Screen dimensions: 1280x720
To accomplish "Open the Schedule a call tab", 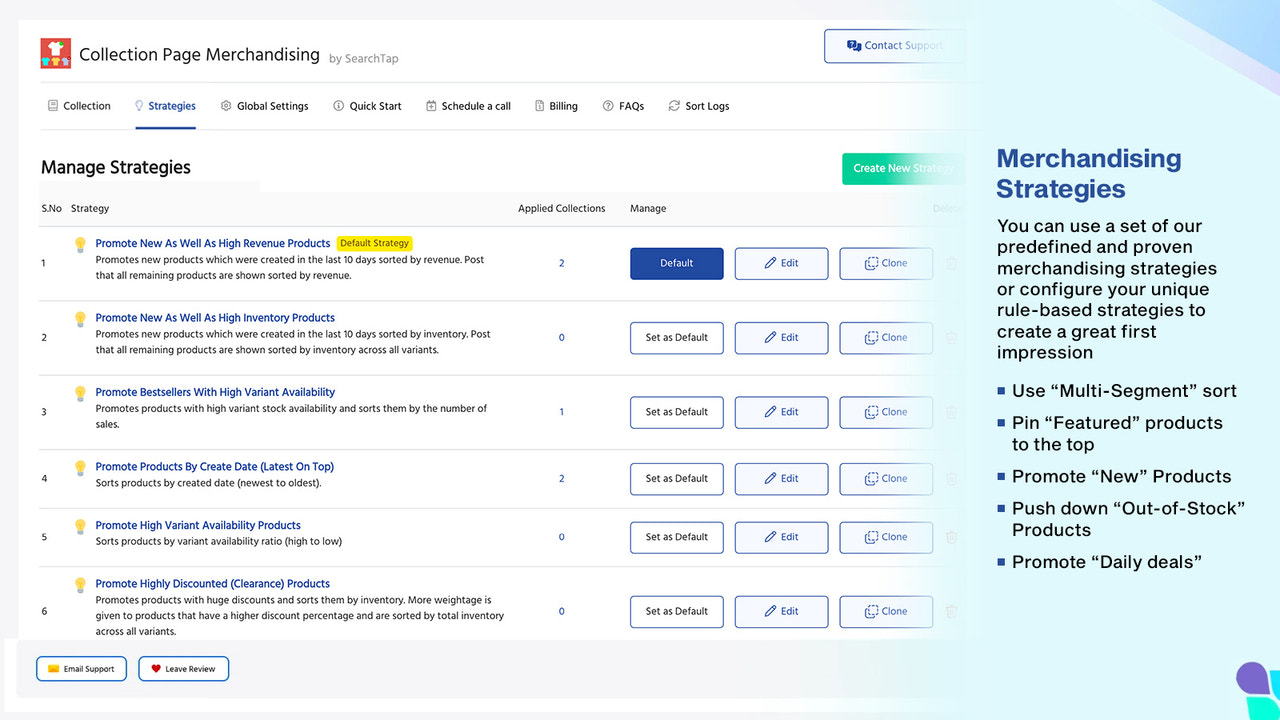I will click(x=468, y=106).
